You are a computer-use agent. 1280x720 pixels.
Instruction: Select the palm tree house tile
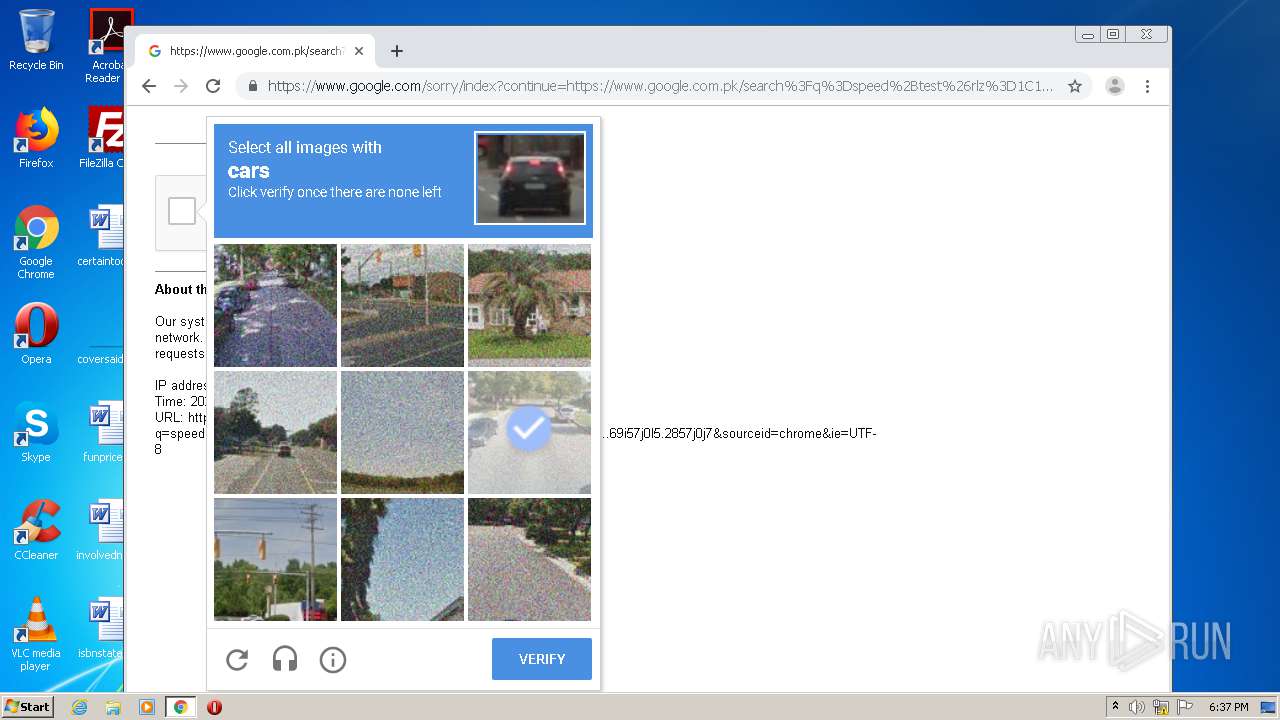[x=529, y=305]
